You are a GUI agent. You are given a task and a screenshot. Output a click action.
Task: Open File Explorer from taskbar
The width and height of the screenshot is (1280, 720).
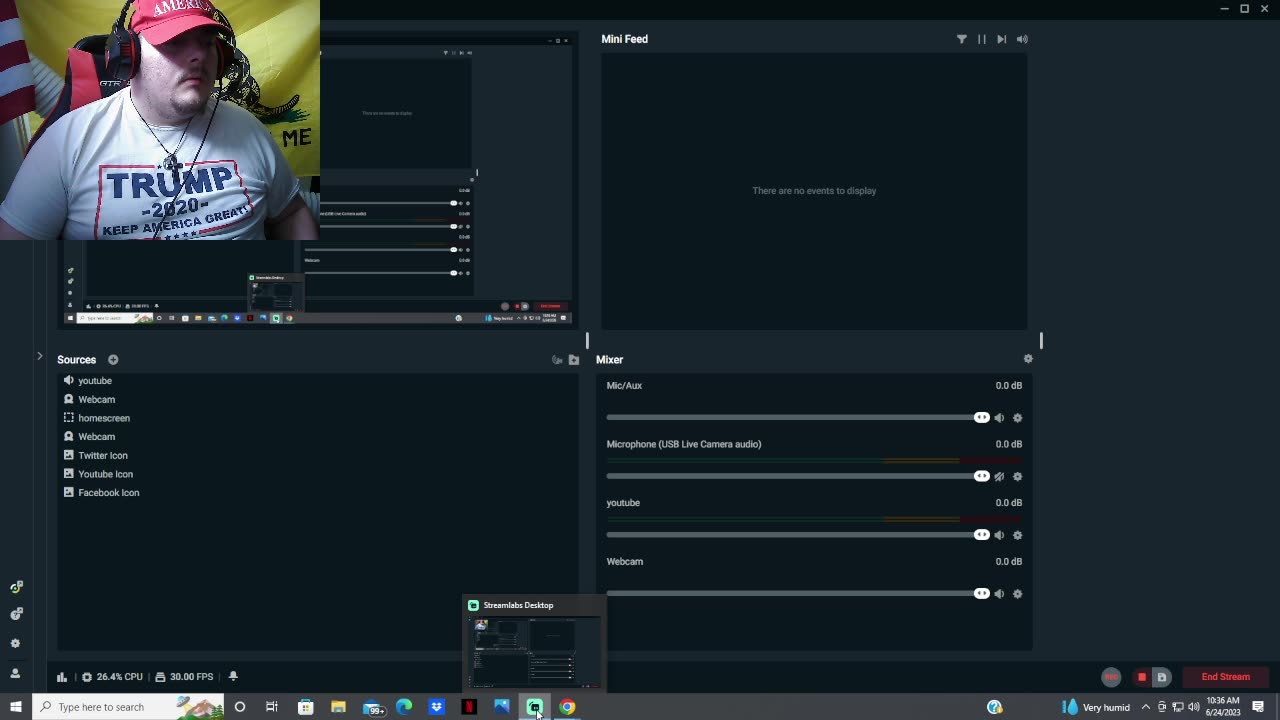[338, 707]
